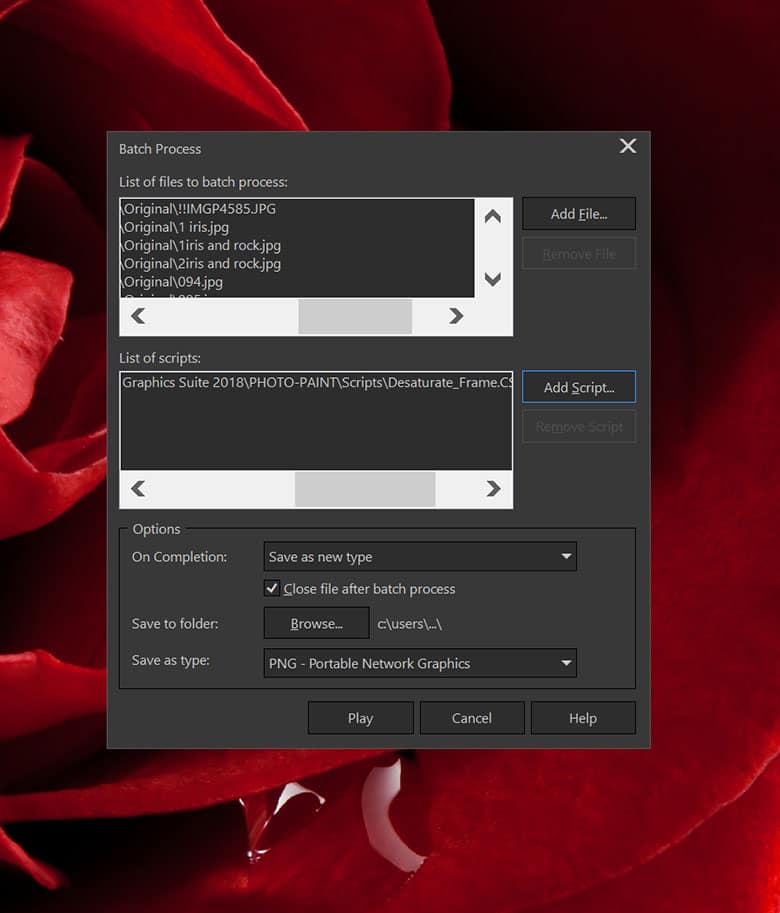Screen dimensions: 780x913
Task: Browse for a save folder
Action: click(x=316, y=623)
